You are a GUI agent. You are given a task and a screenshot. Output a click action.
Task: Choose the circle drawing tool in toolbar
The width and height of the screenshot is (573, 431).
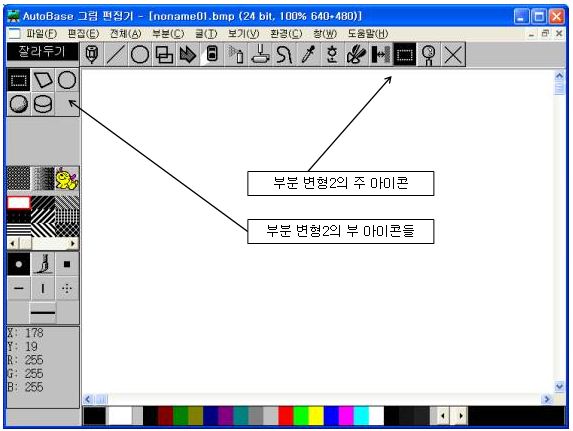coord(140,54)
